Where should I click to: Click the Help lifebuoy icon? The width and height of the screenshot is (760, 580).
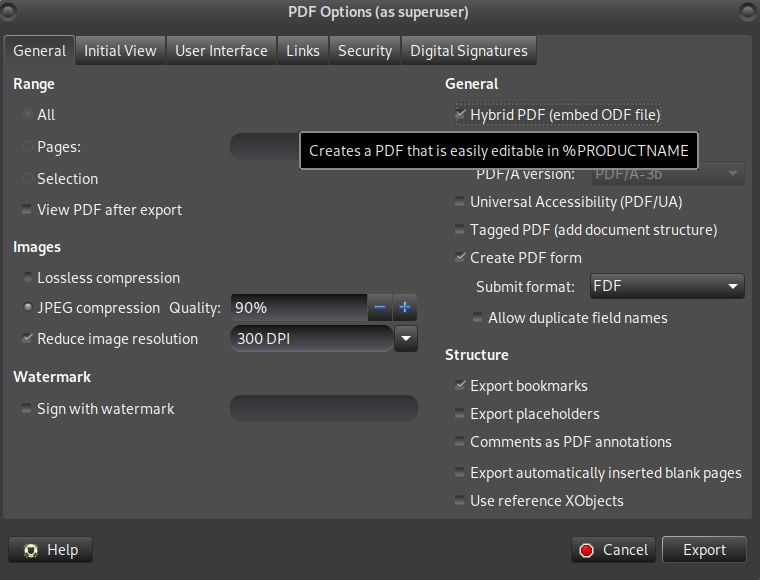(31, 550)
